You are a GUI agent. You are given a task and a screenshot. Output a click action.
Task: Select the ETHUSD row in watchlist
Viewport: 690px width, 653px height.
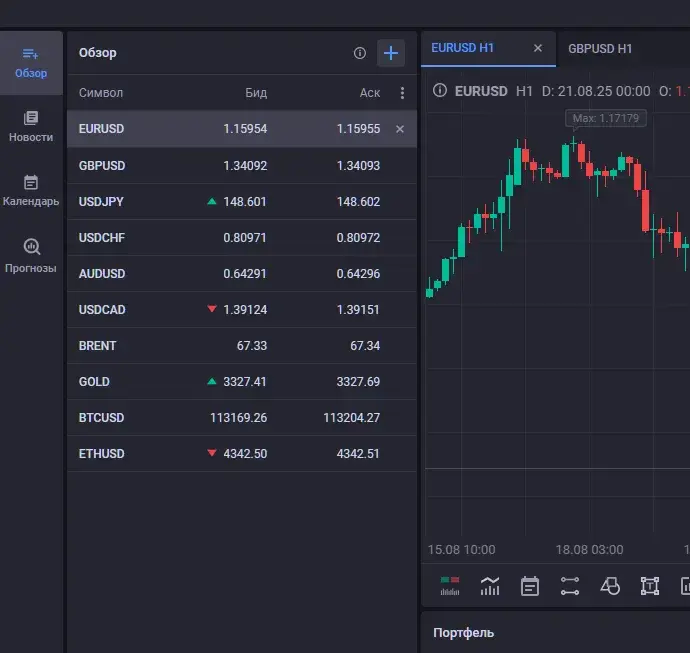coord(242,454)
